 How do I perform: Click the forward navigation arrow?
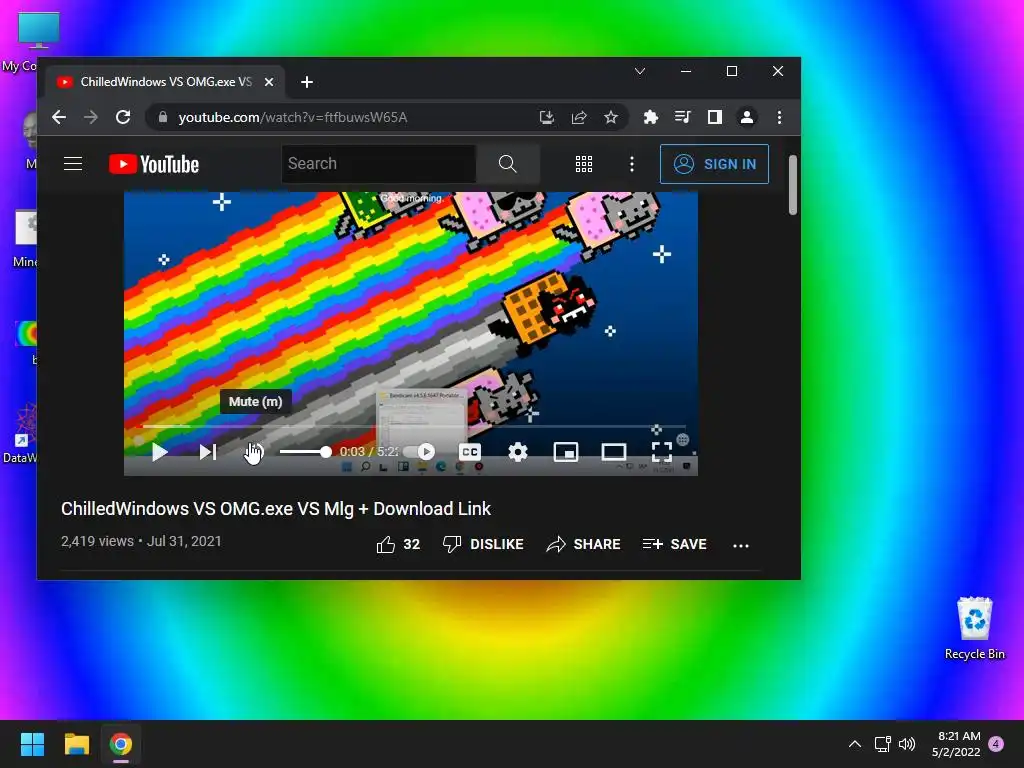[91, 117]
